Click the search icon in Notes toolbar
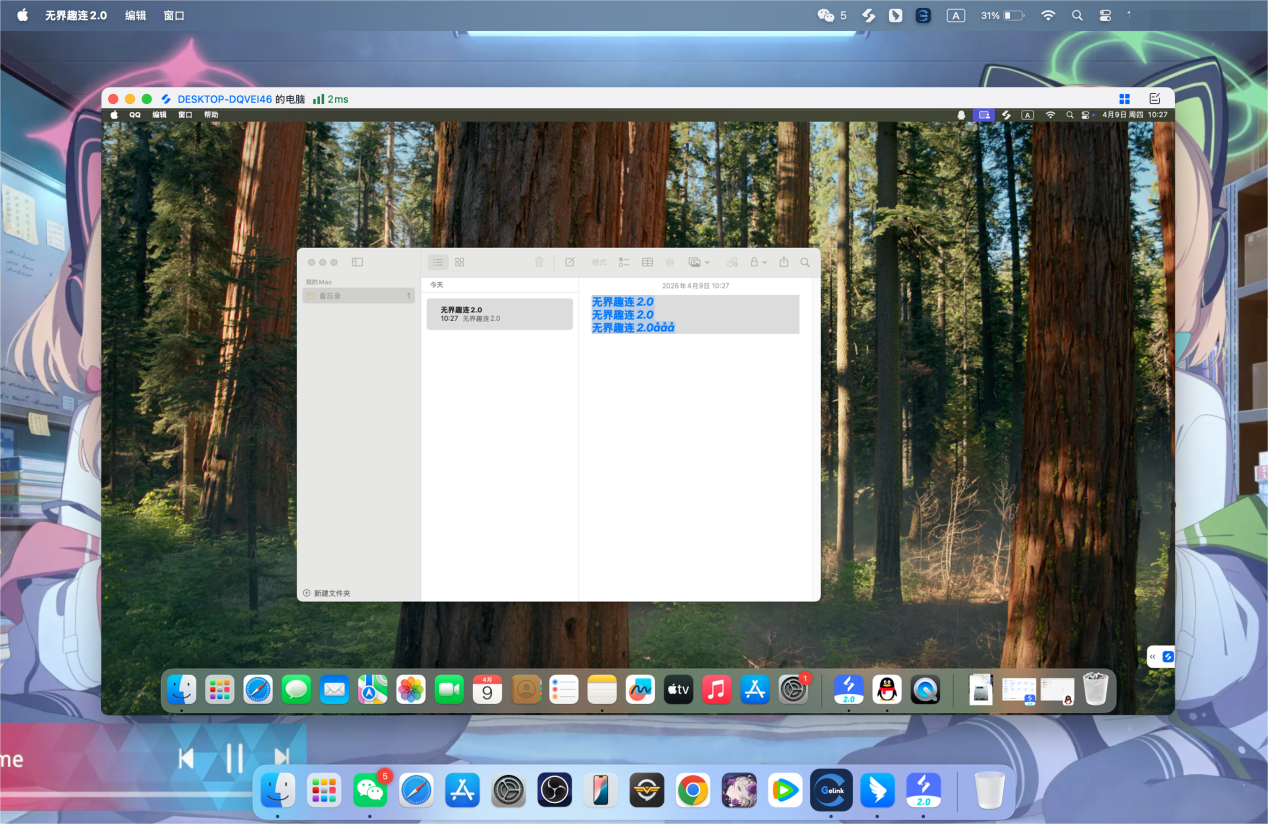Screen dimensions: 1268x824 (805, 262)
